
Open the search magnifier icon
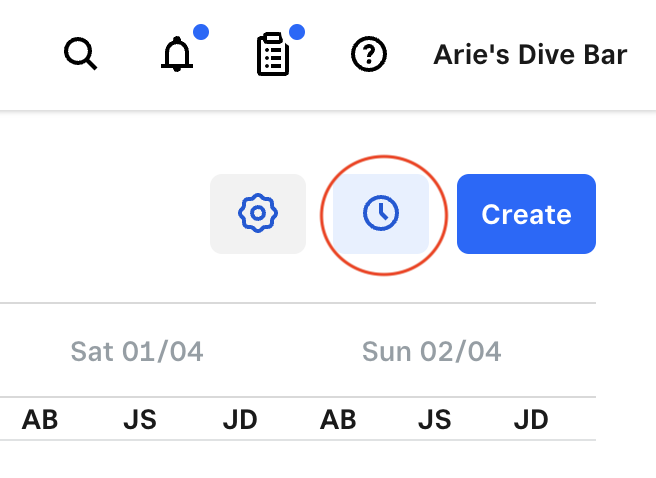(x=80, y=54)
